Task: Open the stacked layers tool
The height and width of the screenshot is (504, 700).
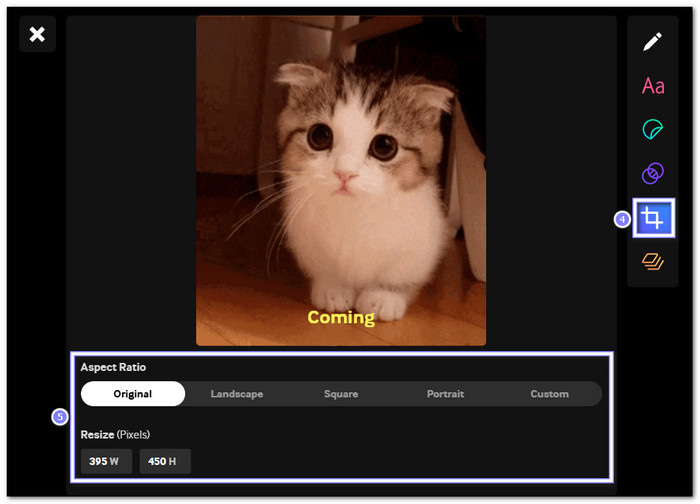Action: coord(653,261)
